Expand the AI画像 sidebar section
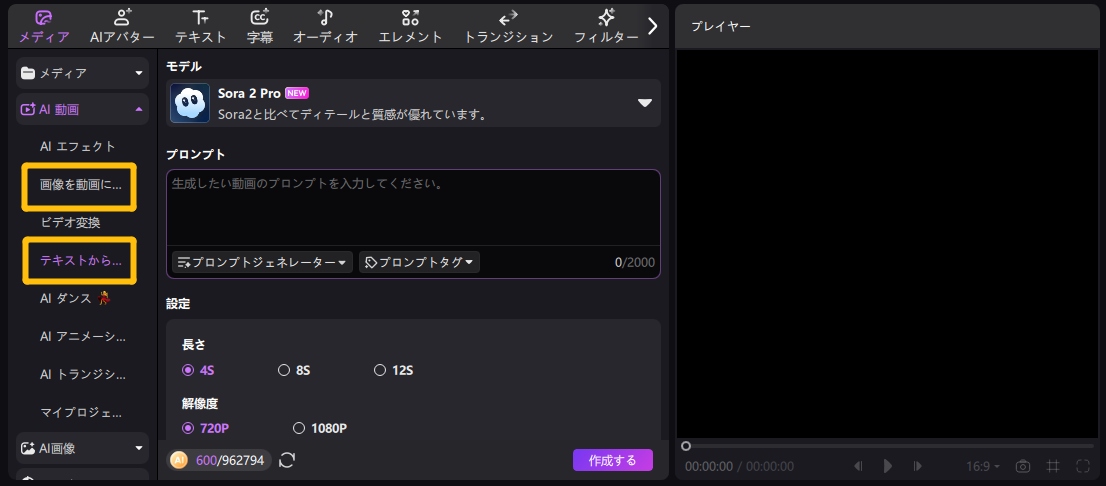This screenshot has height=486, width=1106. pyautogui.click(x=82, y=448)
